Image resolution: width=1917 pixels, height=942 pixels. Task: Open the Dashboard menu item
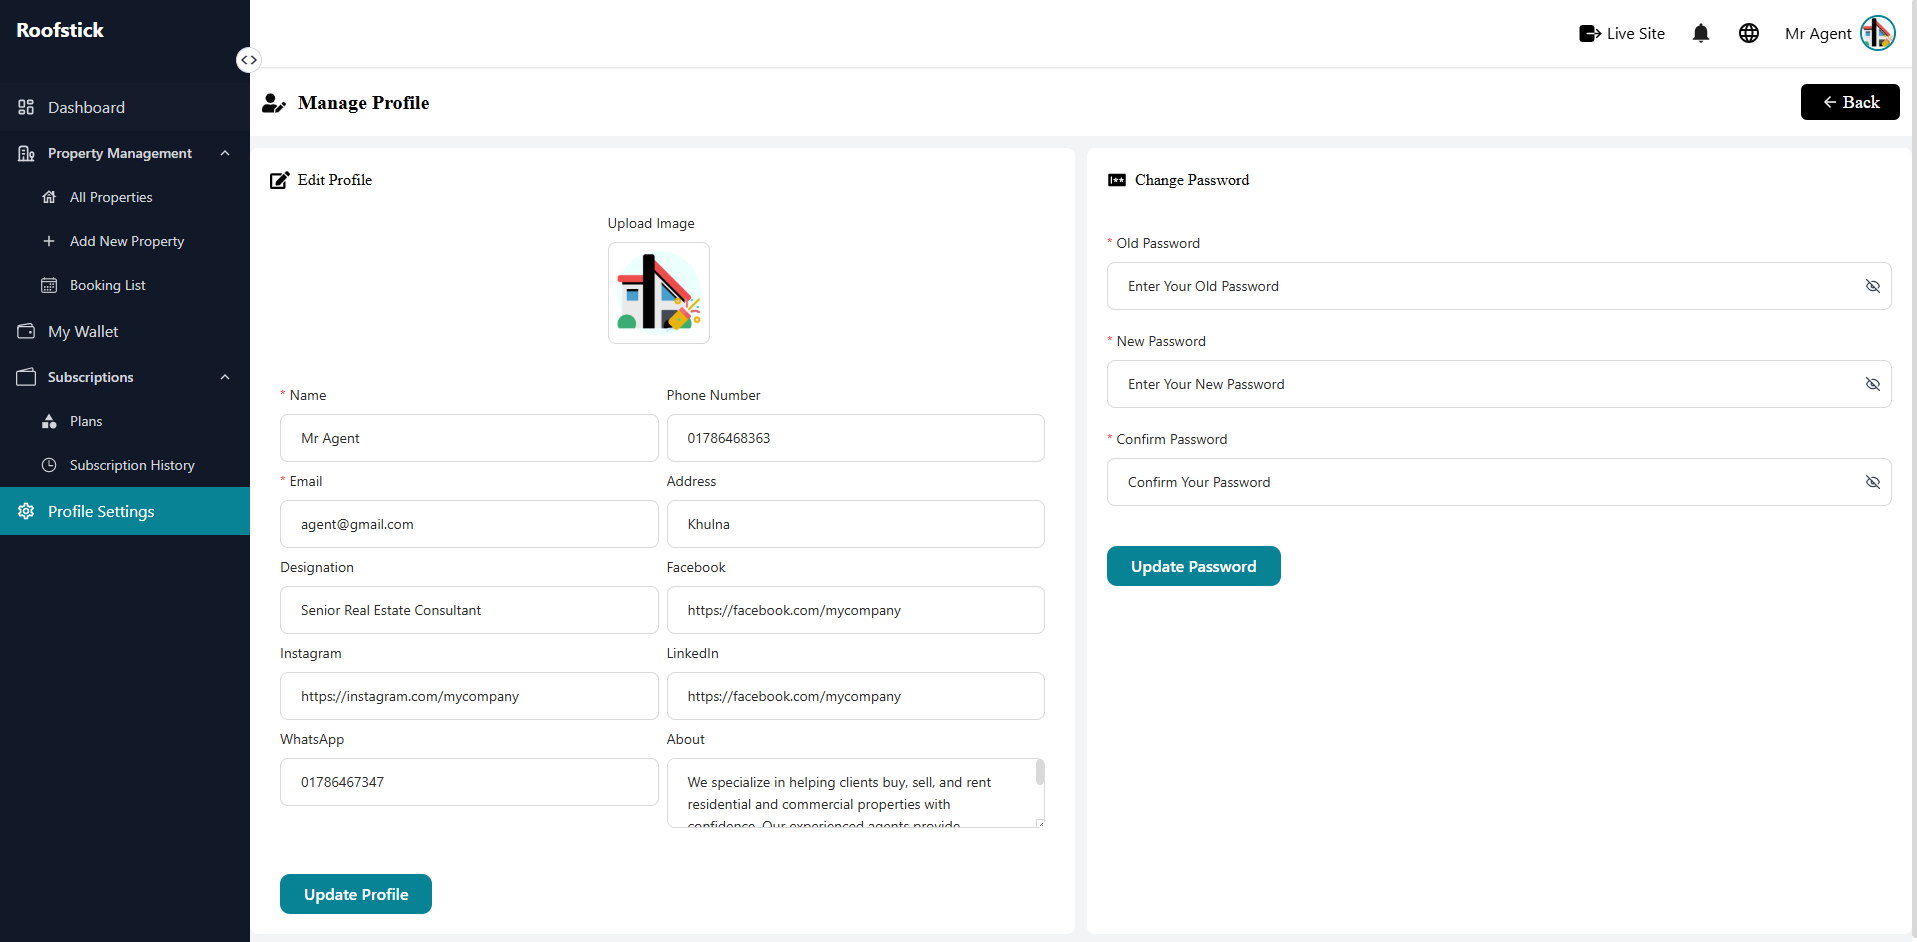(x=125, y=107)
